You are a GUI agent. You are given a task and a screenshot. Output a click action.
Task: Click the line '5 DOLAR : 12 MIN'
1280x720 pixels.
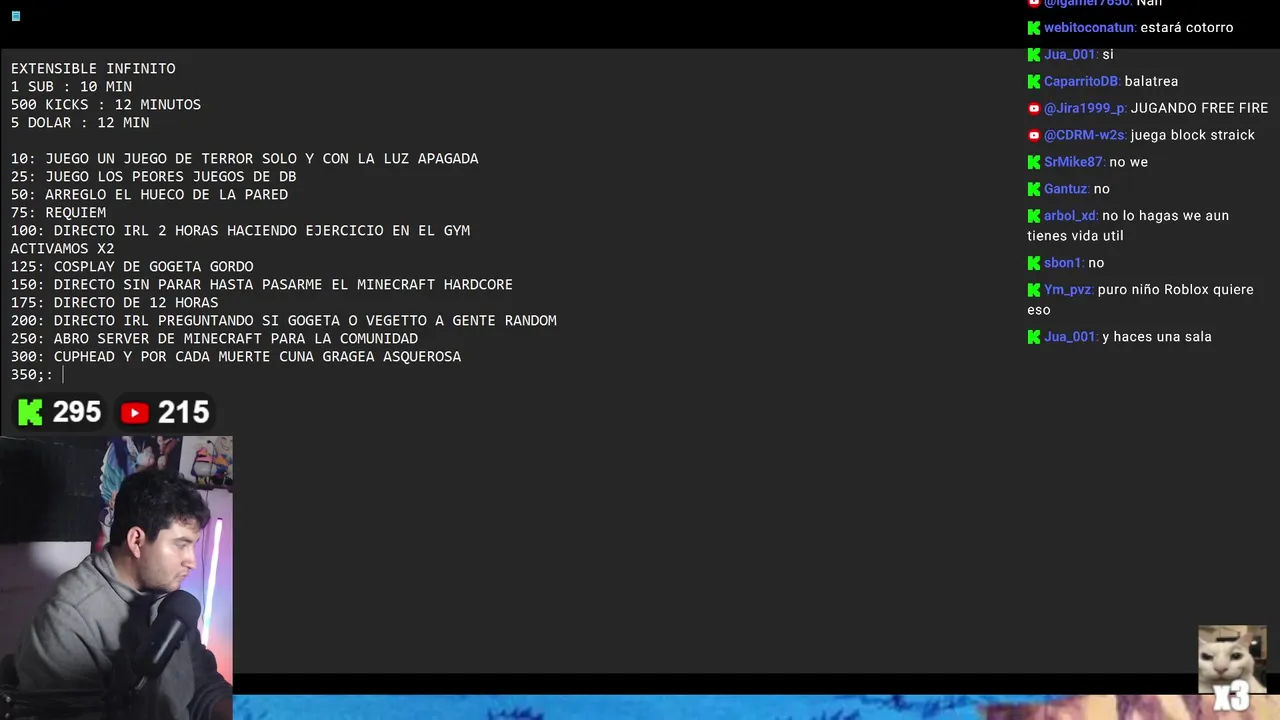[x=80, y=123]
